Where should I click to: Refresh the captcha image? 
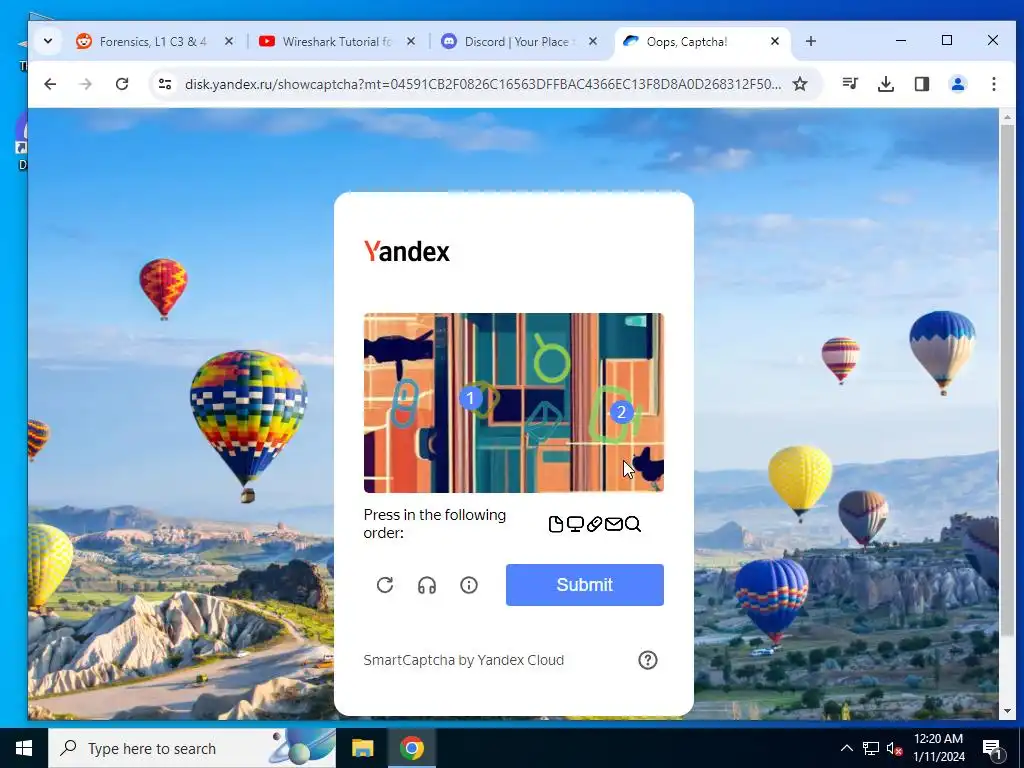pyautogui.click(x=385, y=584)
